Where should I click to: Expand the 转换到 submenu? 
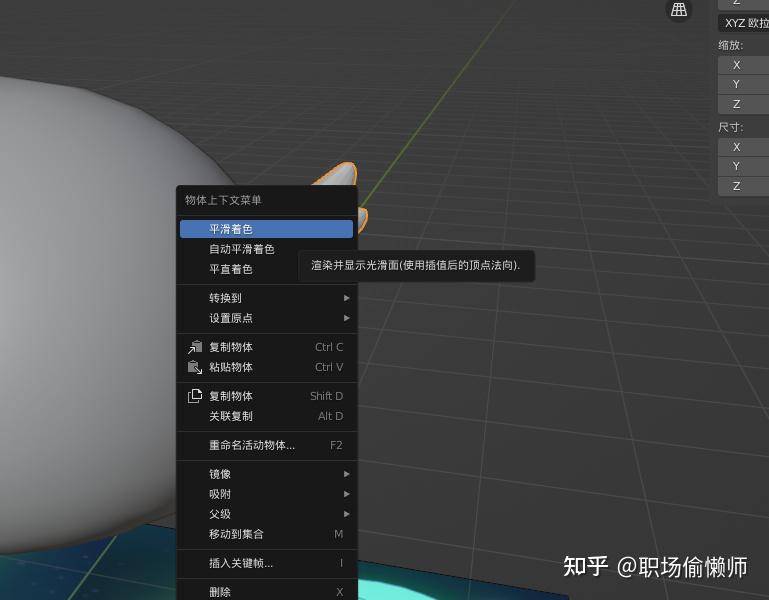[x=266, y=298]
